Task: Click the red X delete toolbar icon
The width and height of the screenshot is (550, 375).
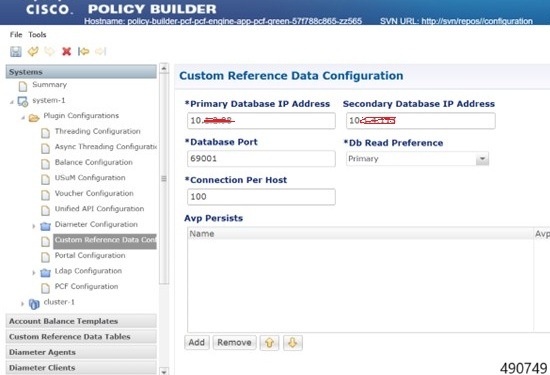Action: (x=66, y=52)
